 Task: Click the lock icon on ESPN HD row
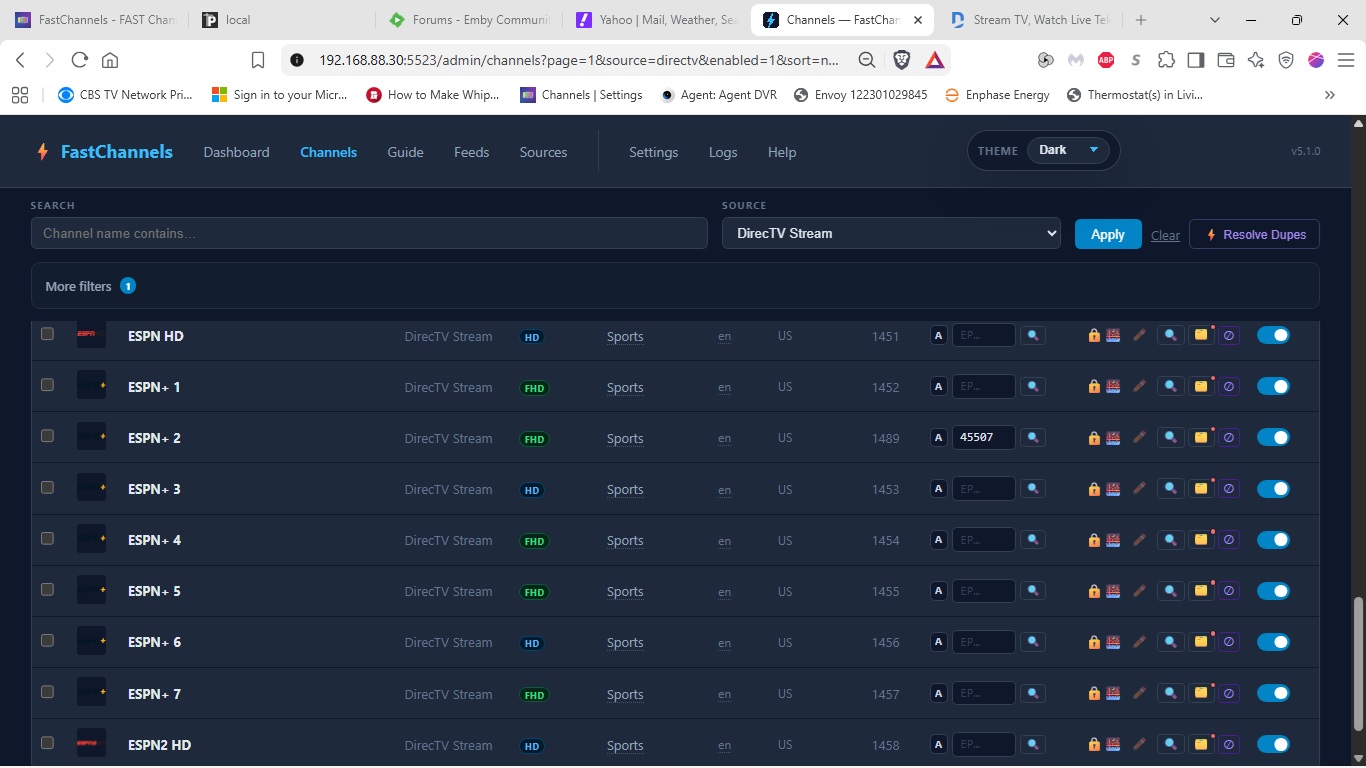click(1094, 336)
